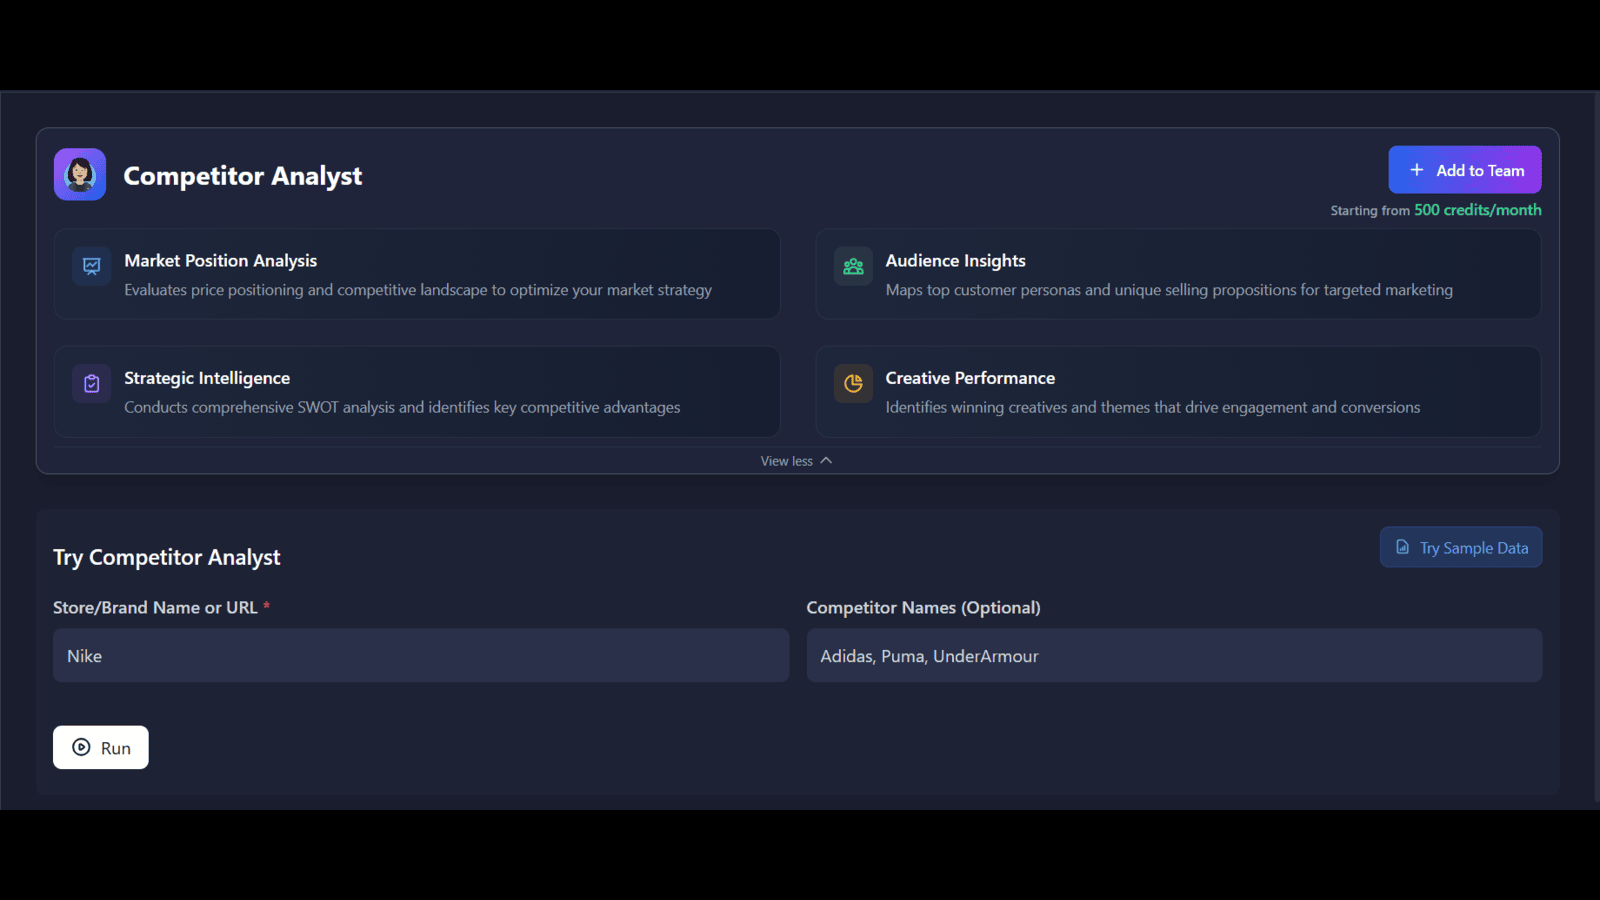Click the play icon inside the Run button
The width and height of the screenshot is (1600, 900).
pyautogui.click(x=80, y=747)
